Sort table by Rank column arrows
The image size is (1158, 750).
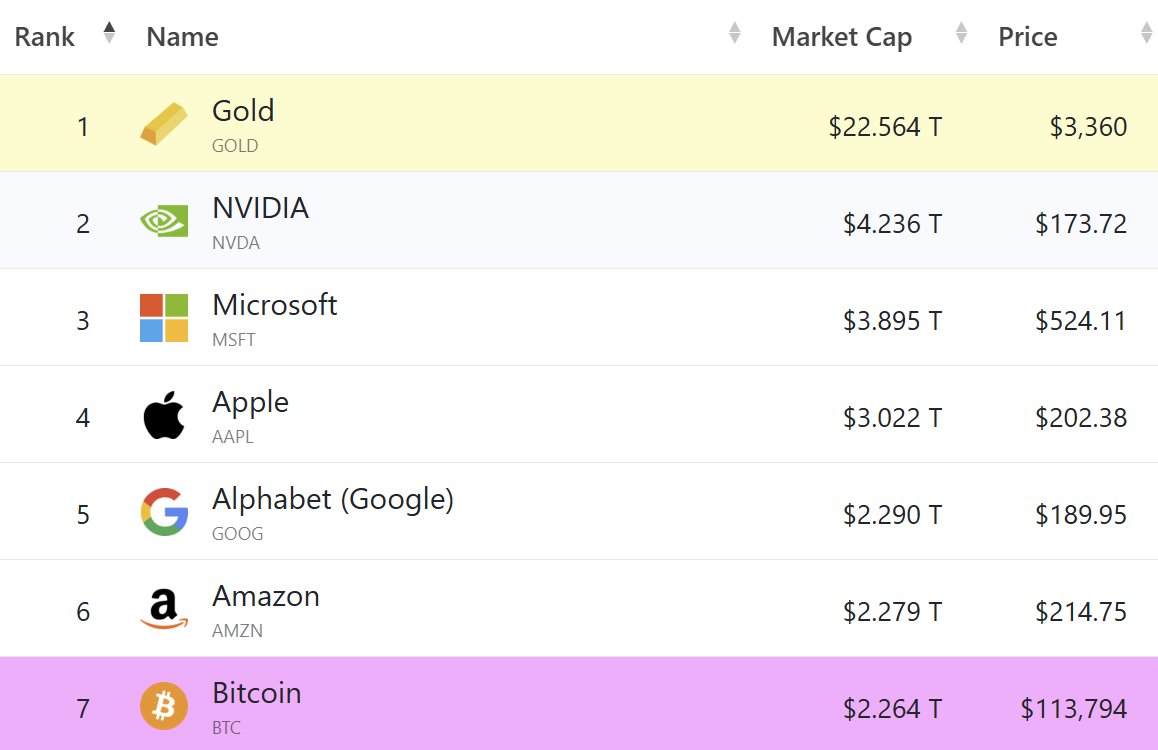click(x=109, y=34)
